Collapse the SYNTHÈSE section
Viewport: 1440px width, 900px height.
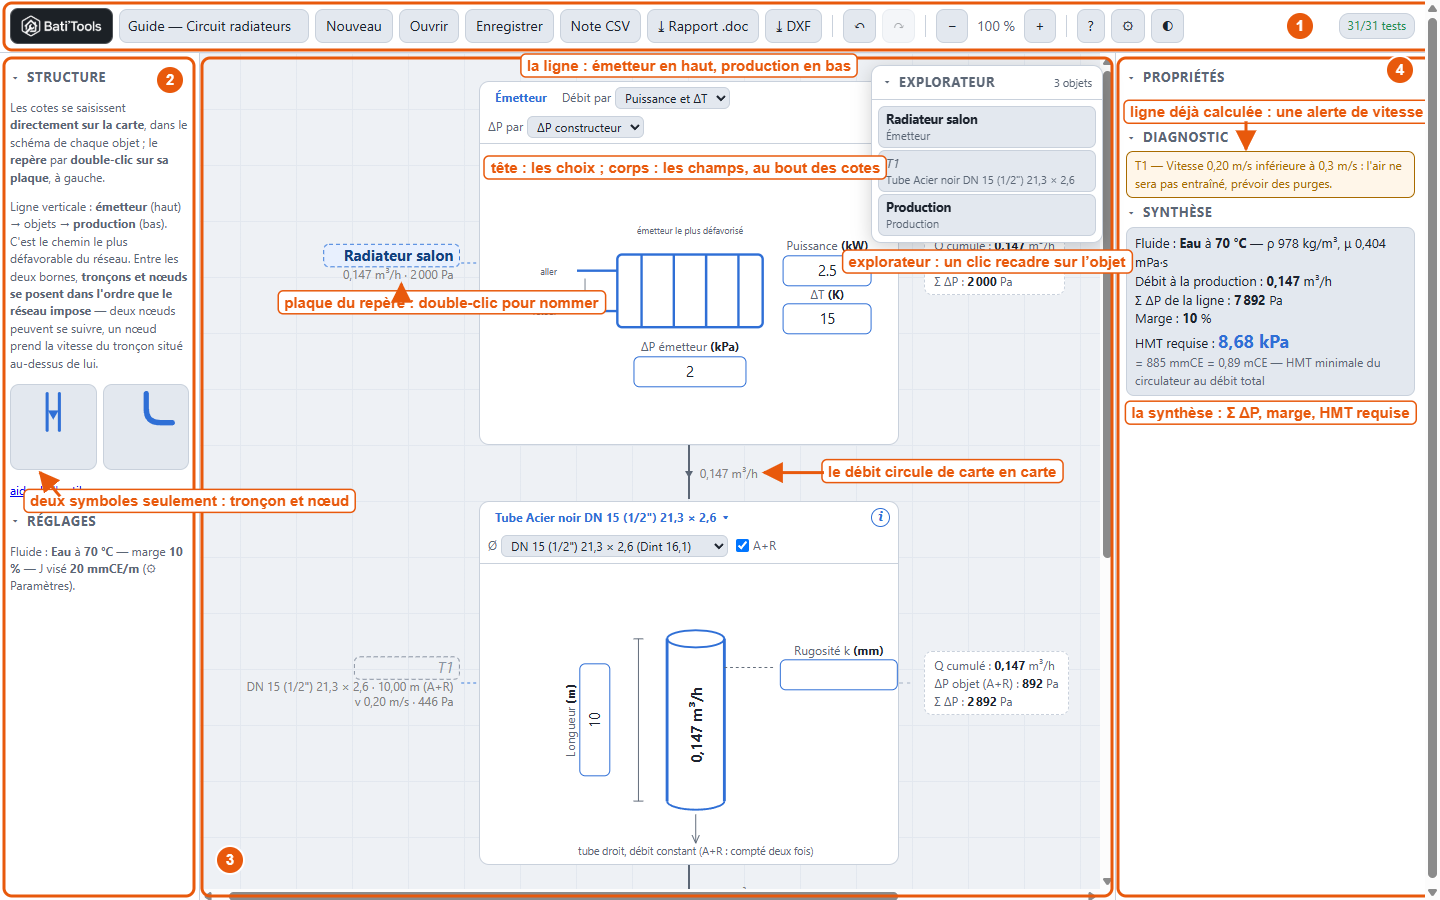(x=1170, y=212)
